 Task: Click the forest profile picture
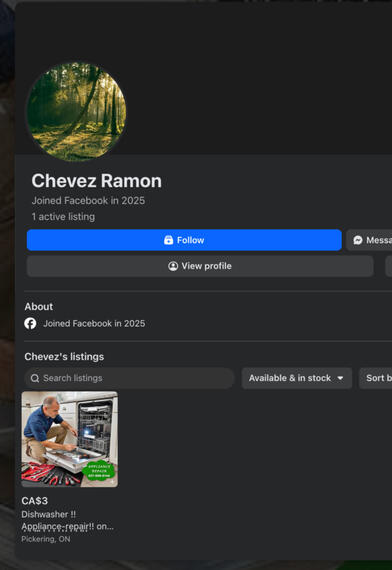pos(76,112)
